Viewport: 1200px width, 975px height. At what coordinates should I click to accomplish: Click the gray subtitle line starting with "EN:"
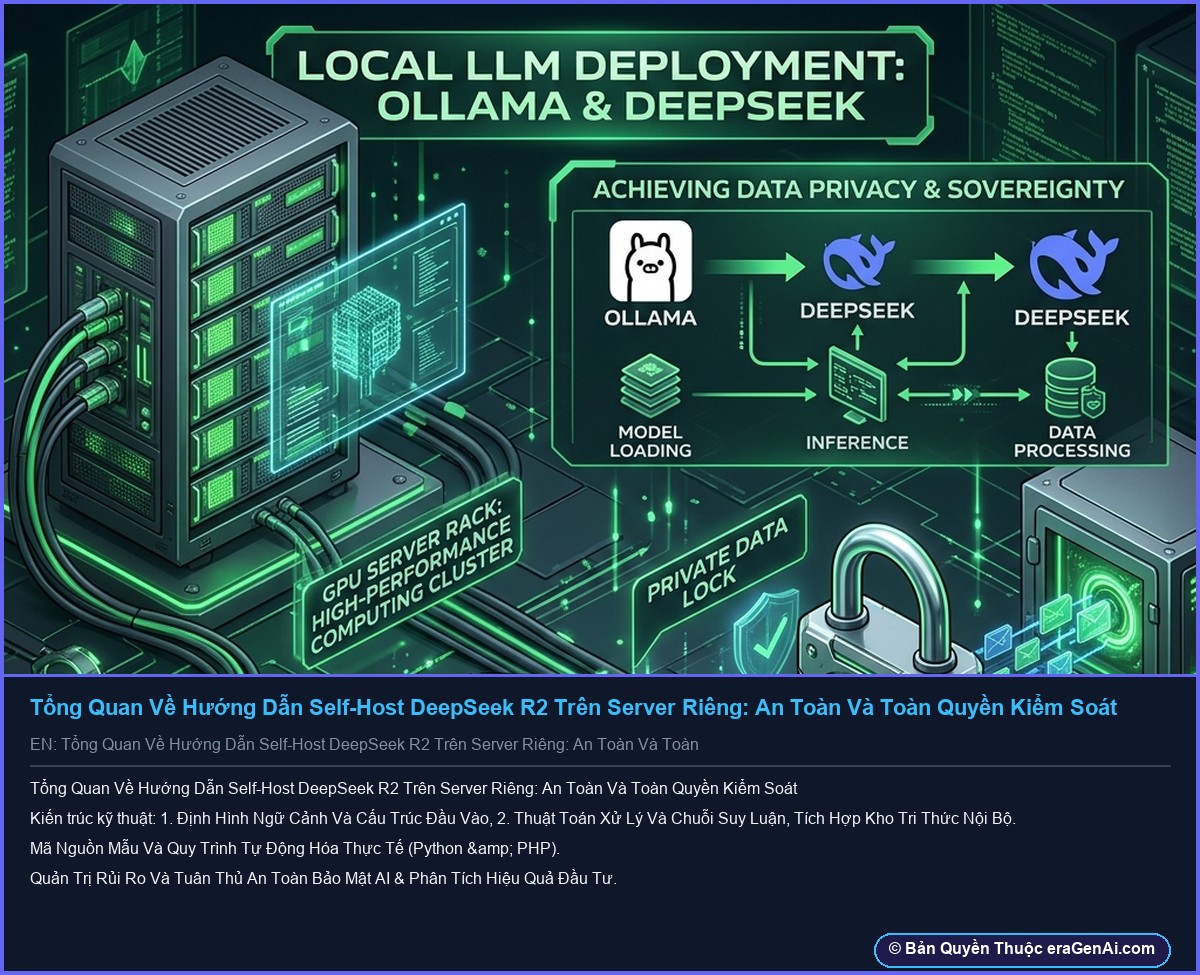tap(364, 744)
